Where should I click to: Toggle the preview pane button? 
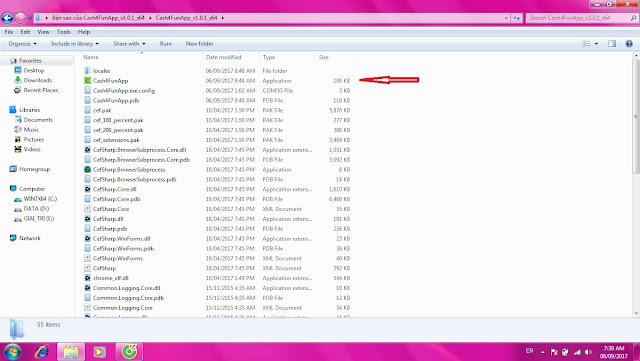pos(612,44)
